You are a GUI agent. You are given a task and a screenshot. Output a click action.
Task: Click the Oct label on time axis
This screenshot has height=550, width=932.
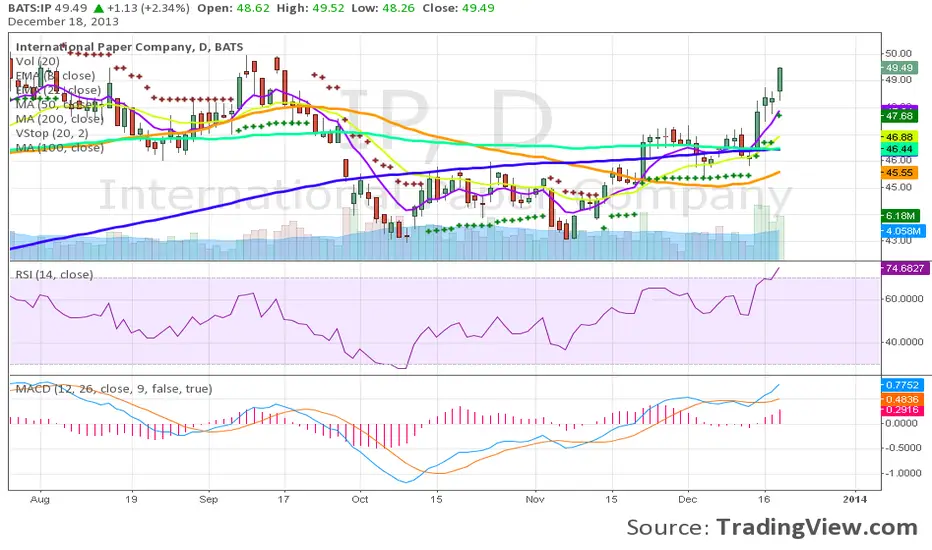(360, 499)
